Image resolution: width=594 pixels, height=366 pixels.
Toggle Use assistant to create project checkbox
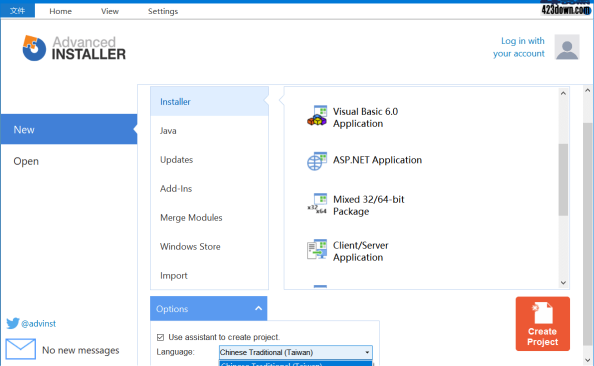[160, 337]
